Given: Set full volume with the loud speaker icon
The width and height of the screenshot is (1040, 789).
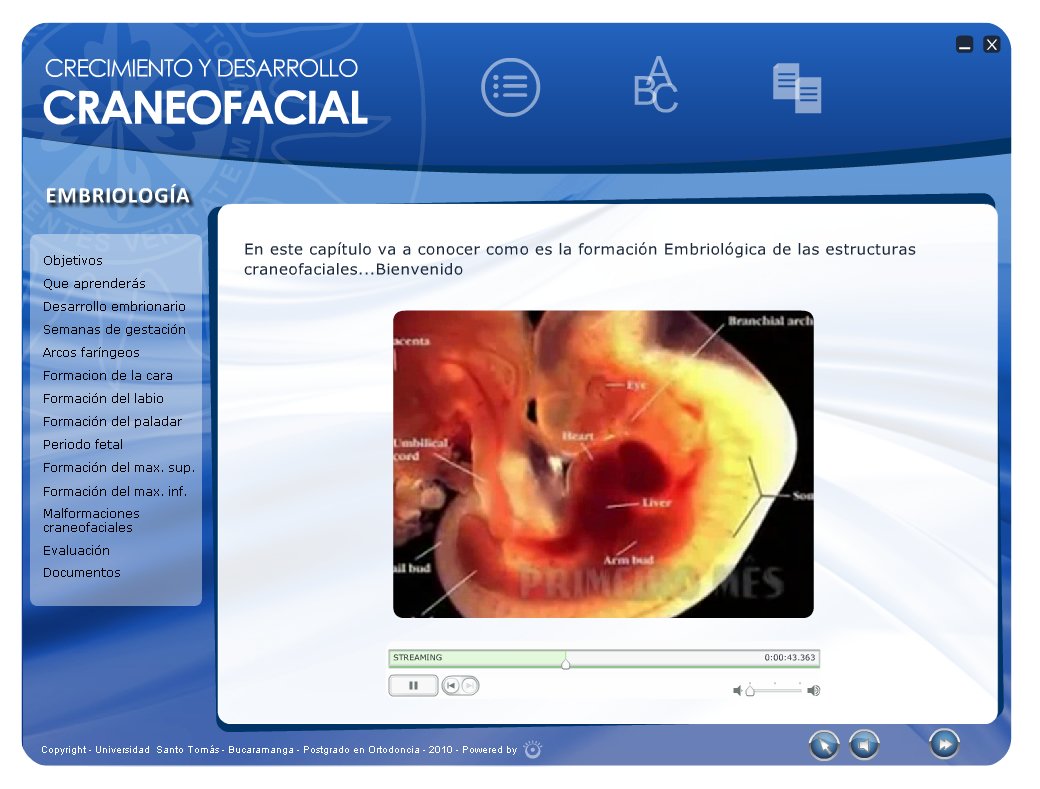Looking at the screenshot, I should pos(813,688).
